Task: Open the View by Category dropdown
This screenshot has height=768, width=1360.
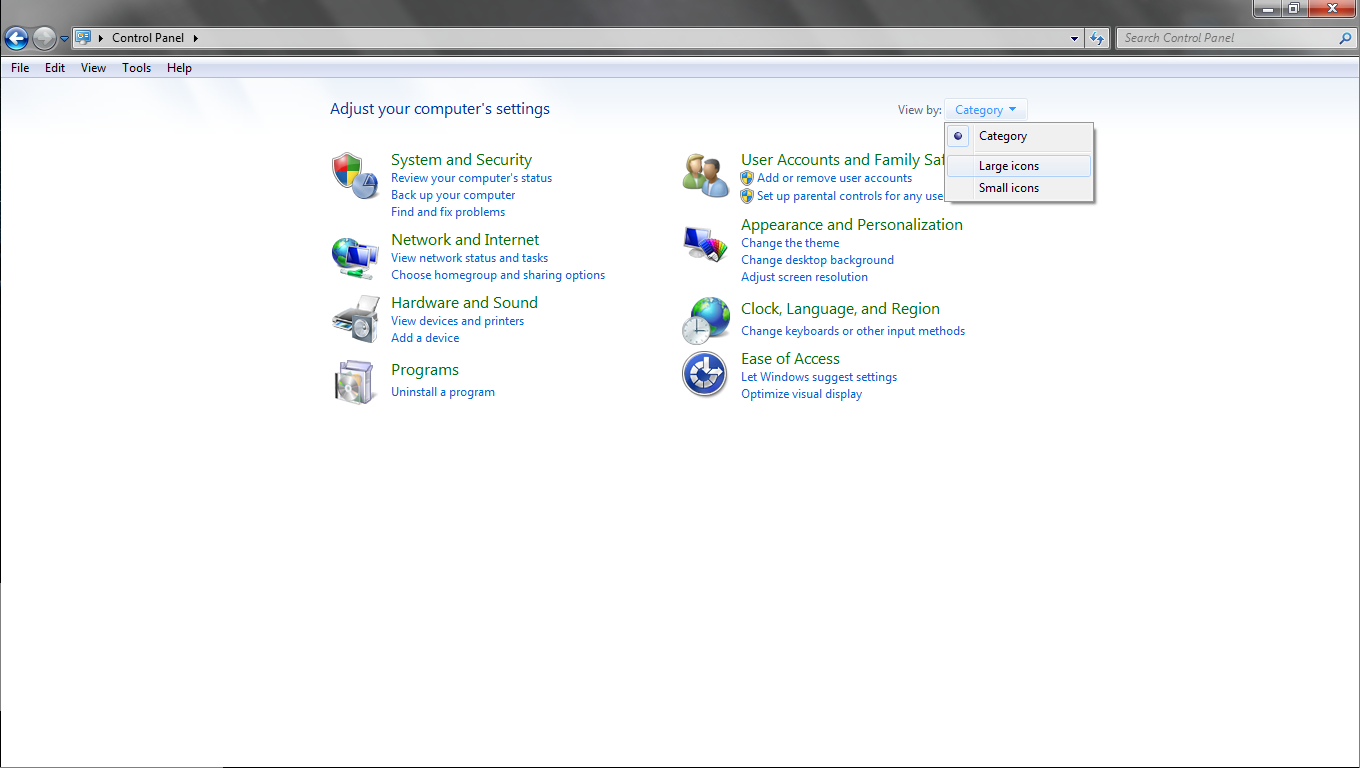Action: click(985, 110)
